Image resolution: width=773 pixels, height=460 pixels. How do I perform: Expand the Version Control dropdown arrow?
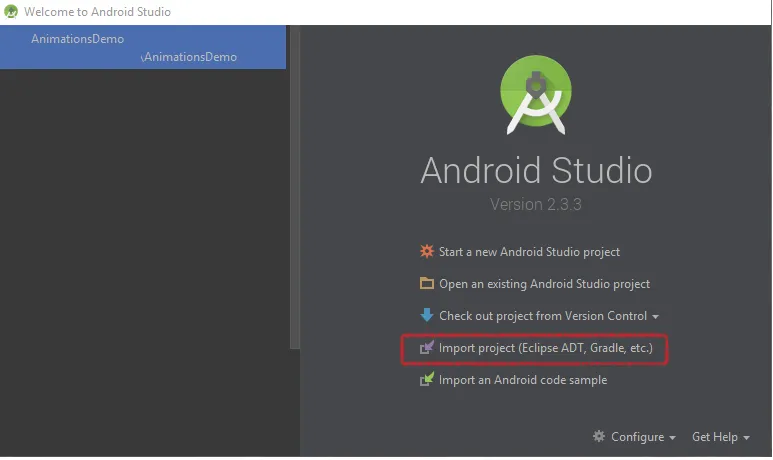[655, 317]
